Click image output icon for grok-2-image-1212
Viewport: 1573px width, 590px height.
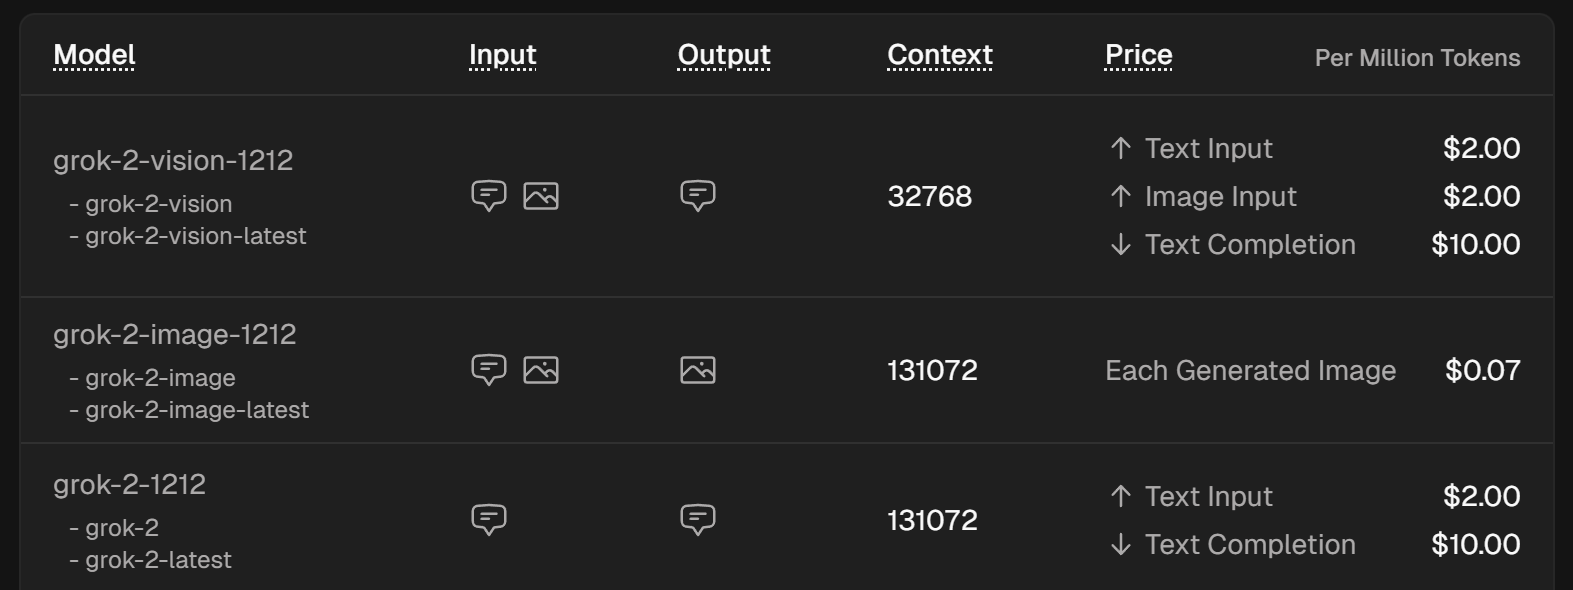pyautogui.click(x=698, y=370)
